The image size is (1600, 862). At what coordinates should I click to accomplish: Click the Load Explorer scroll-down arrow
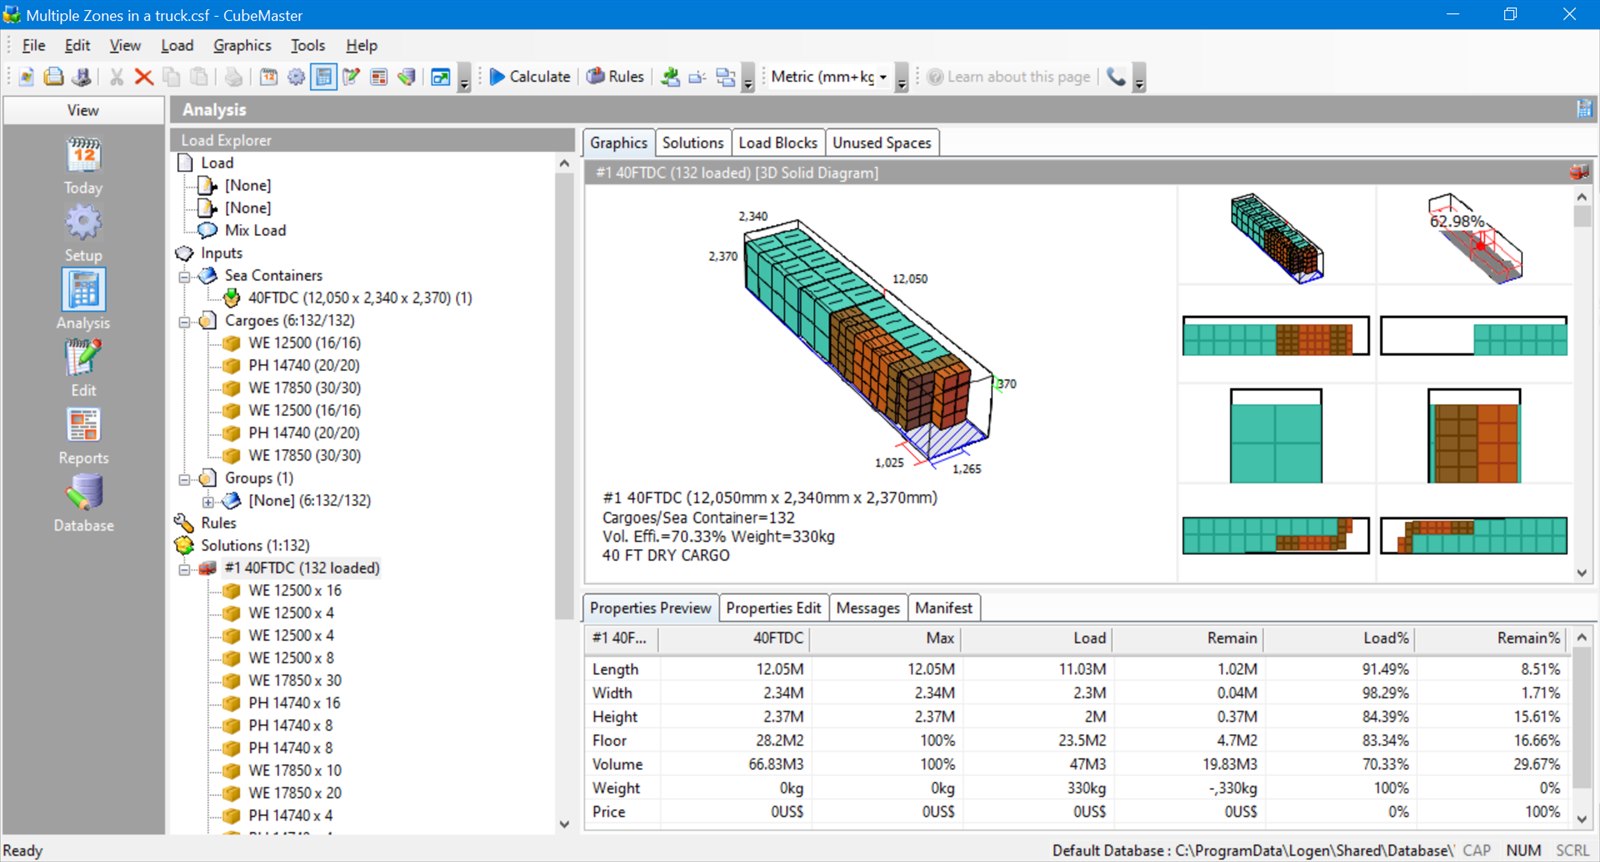click(564, 825)
